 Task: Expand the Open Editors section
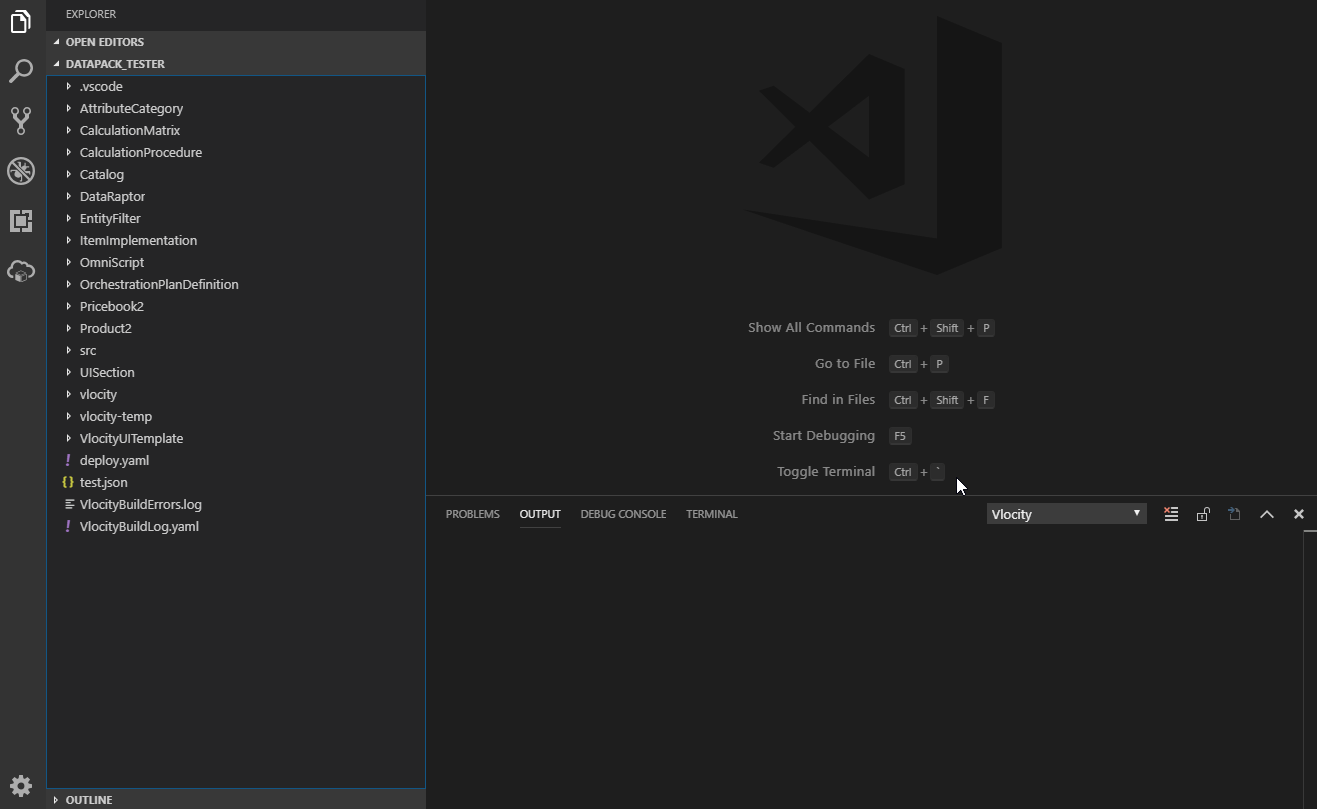(236, 42)
